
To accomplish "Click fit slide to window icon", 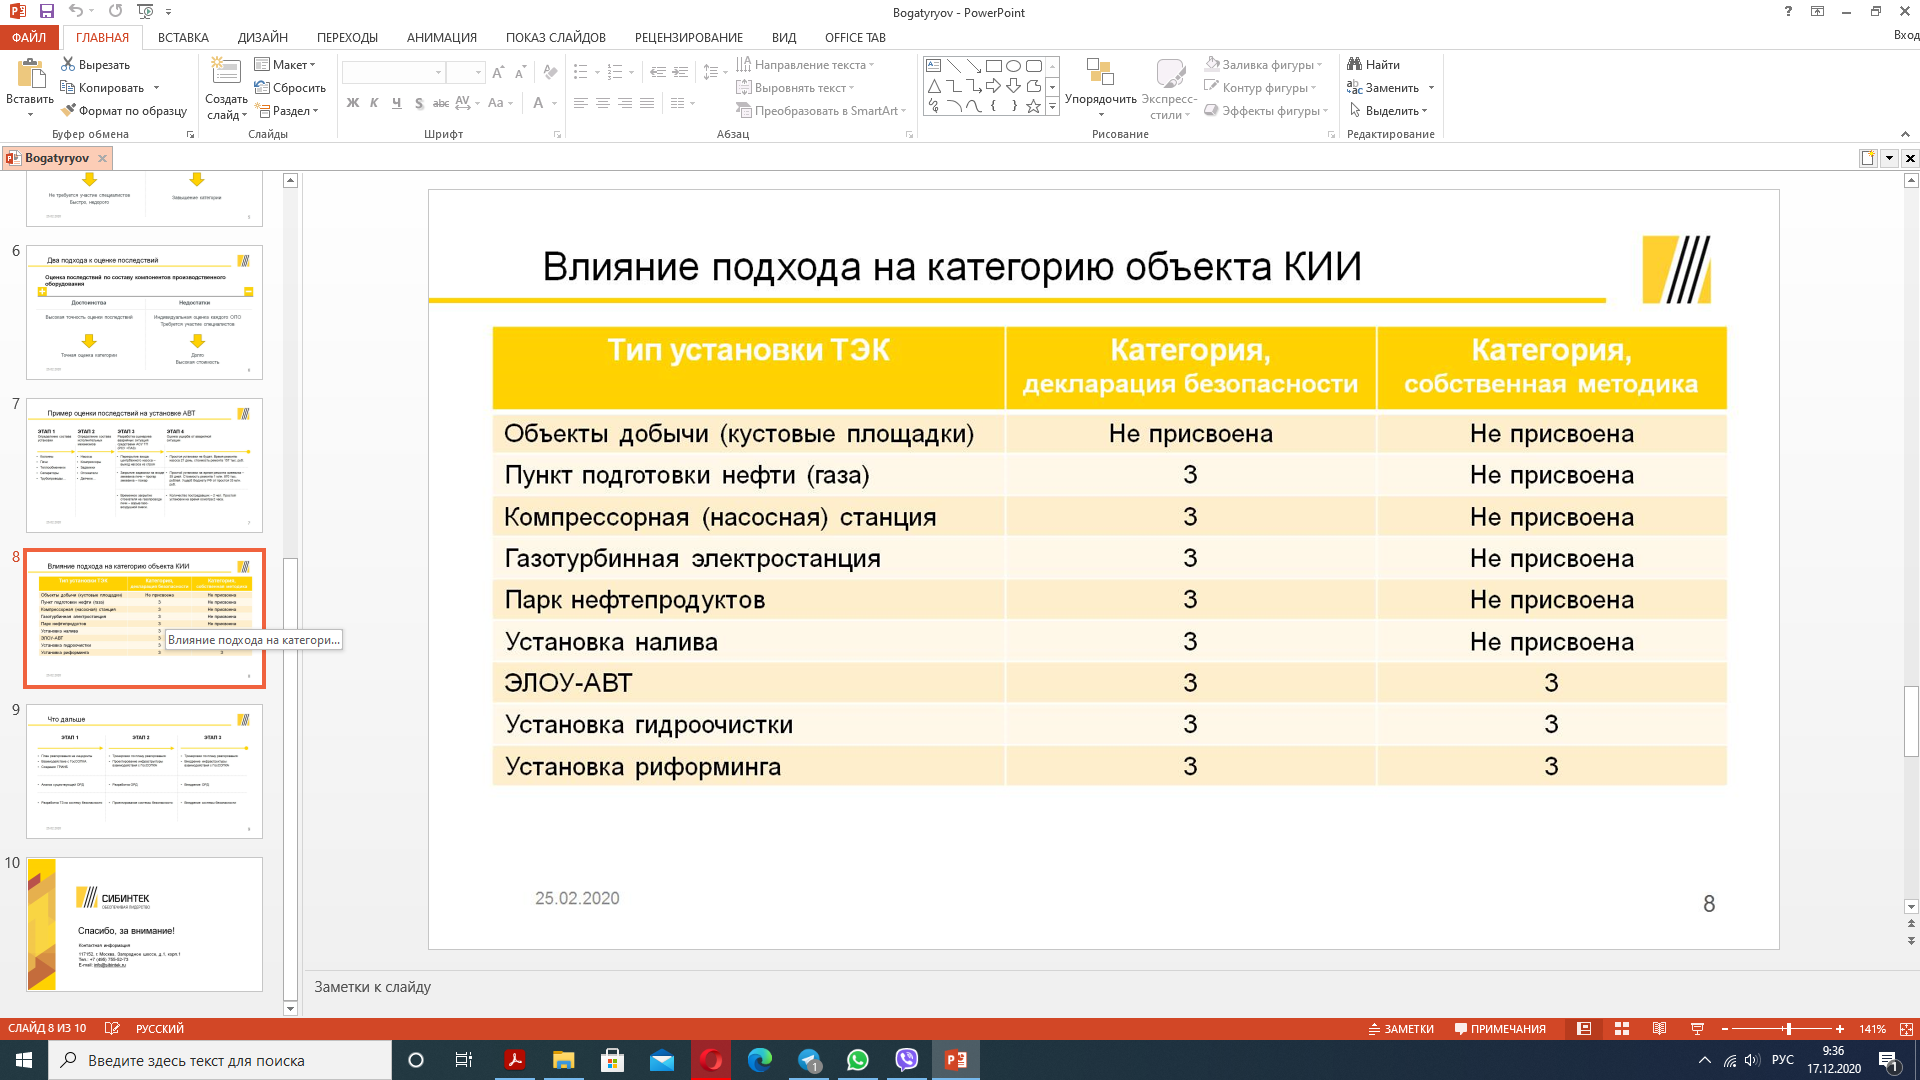I will [1906, 1028].
